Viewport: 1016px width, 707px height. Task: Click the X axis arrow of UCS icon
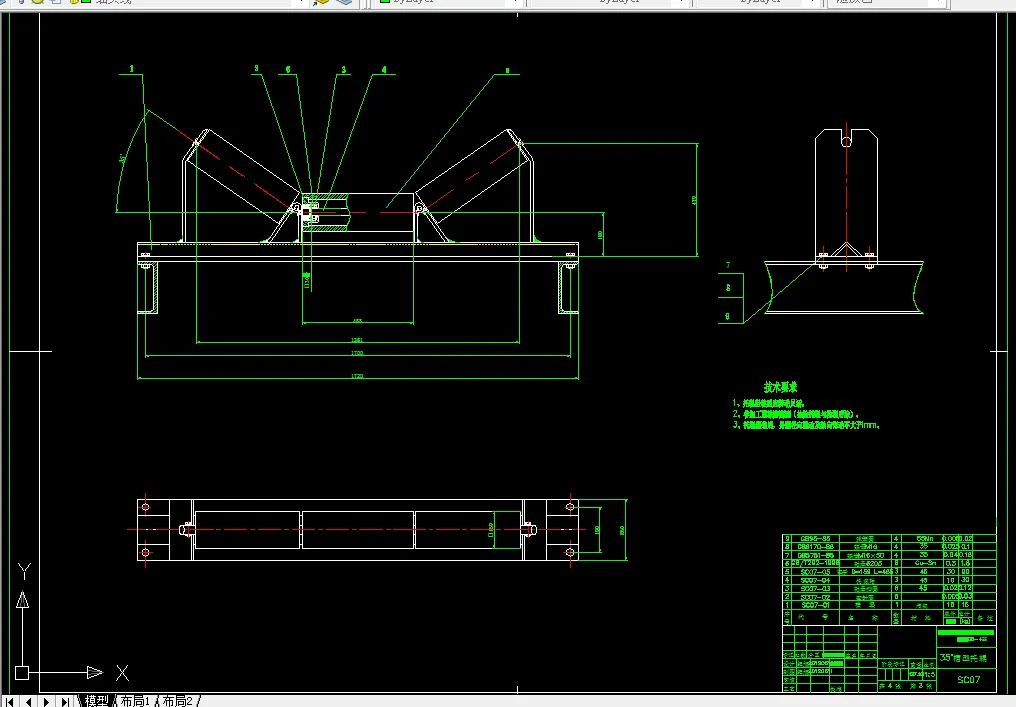[x=93, y=672]
